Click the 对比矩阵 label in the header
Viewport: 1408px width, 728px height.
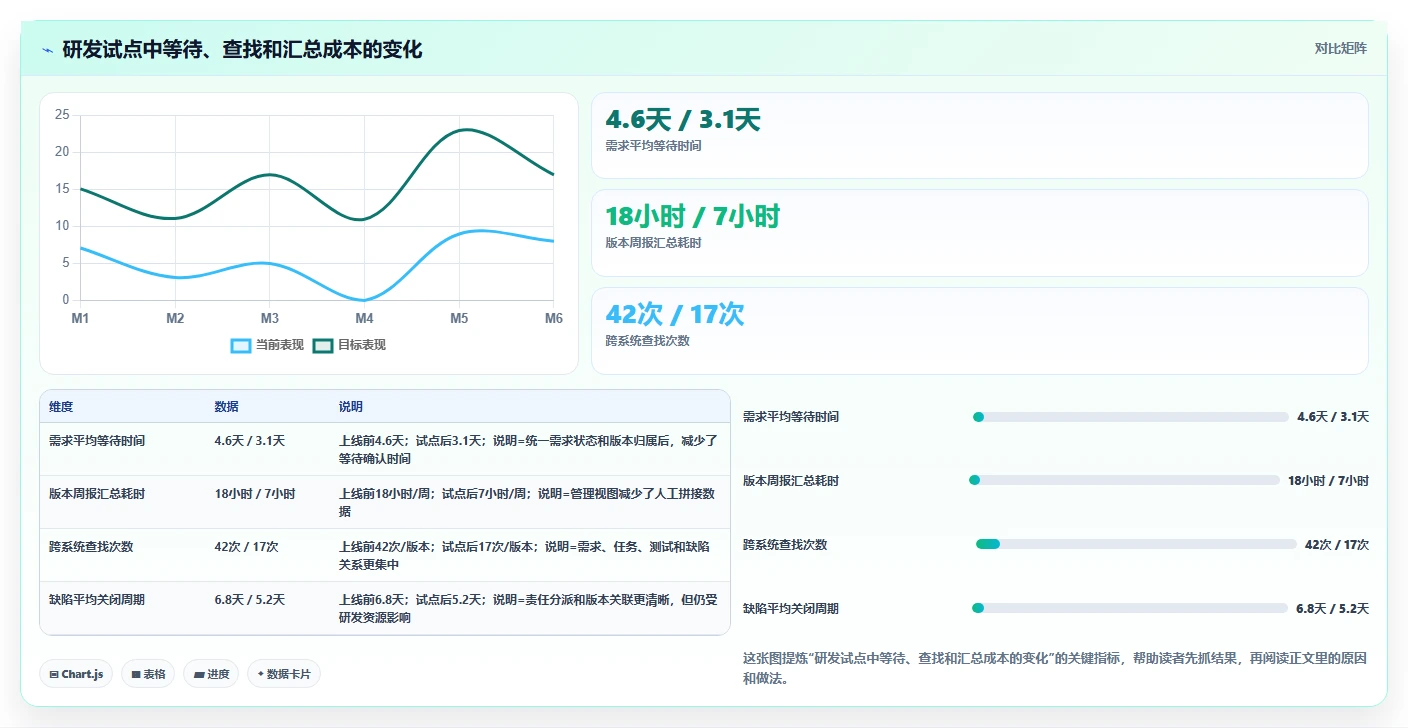tap(1340, 48)
